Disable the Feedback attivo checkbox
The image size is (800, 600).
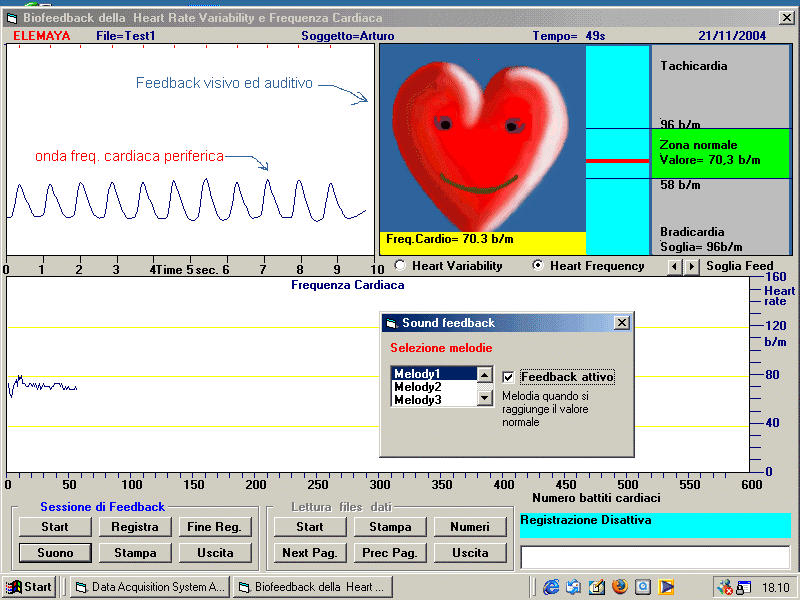(509, 377)
